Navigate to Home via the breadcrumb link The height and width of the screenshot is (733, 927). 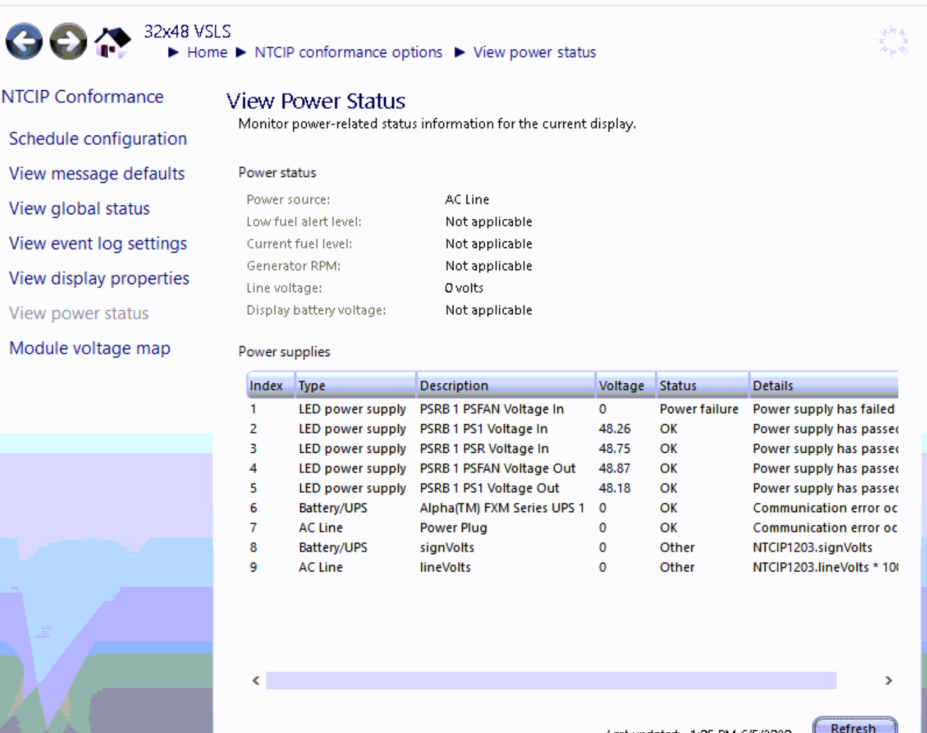207,52
